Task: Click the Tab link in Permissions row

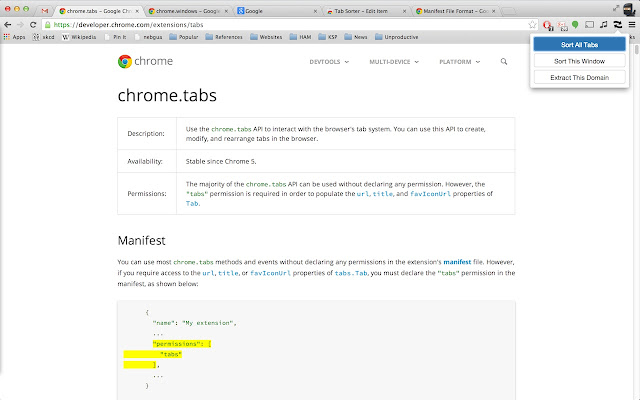Action: pos(192,204)
